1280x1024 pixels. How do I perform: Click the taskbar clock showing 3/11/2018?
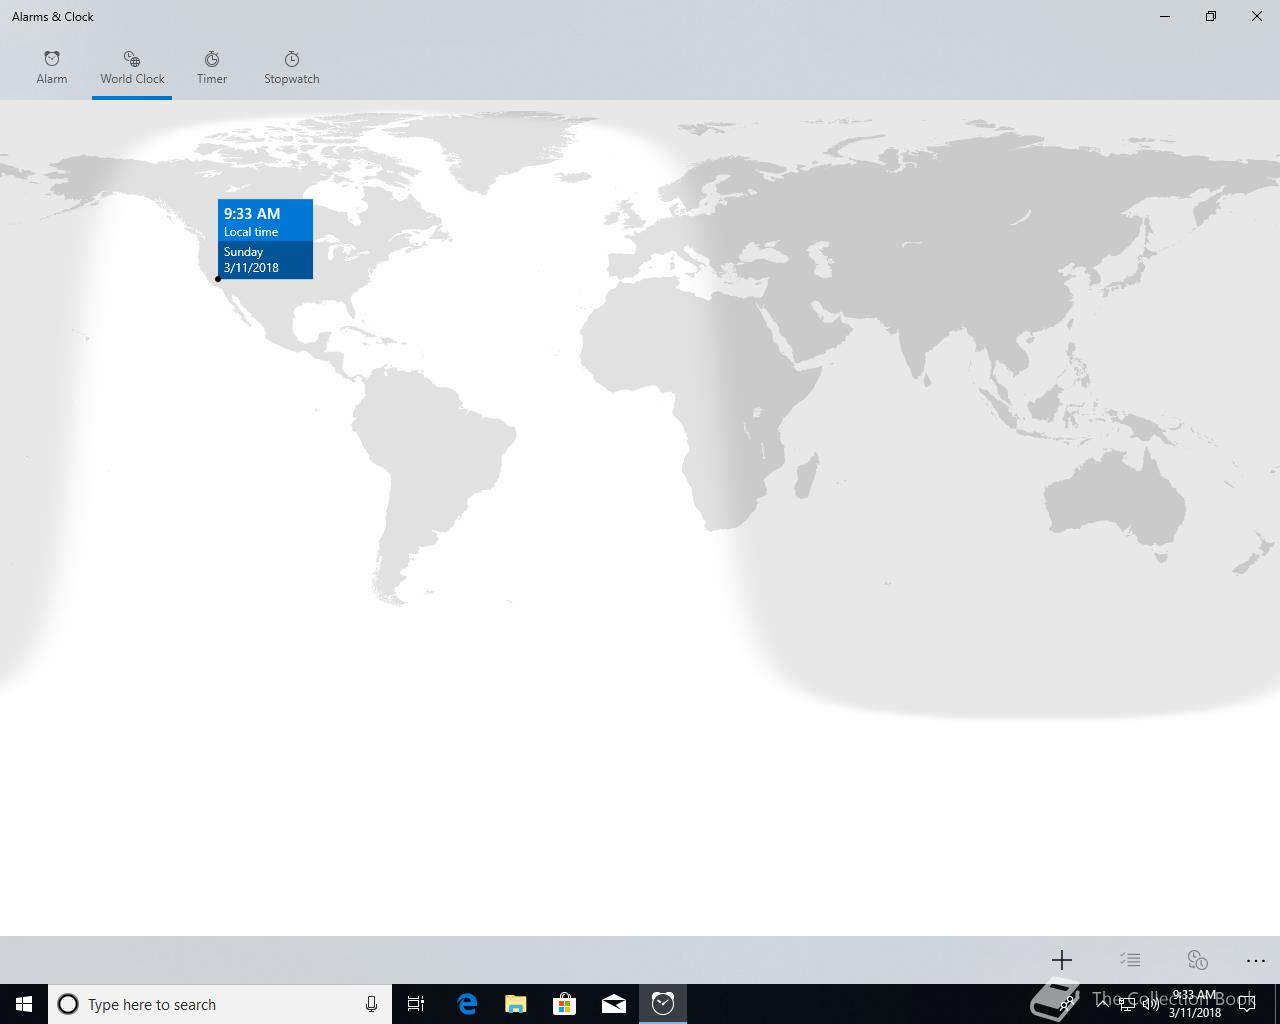tap(1195, 1004)
